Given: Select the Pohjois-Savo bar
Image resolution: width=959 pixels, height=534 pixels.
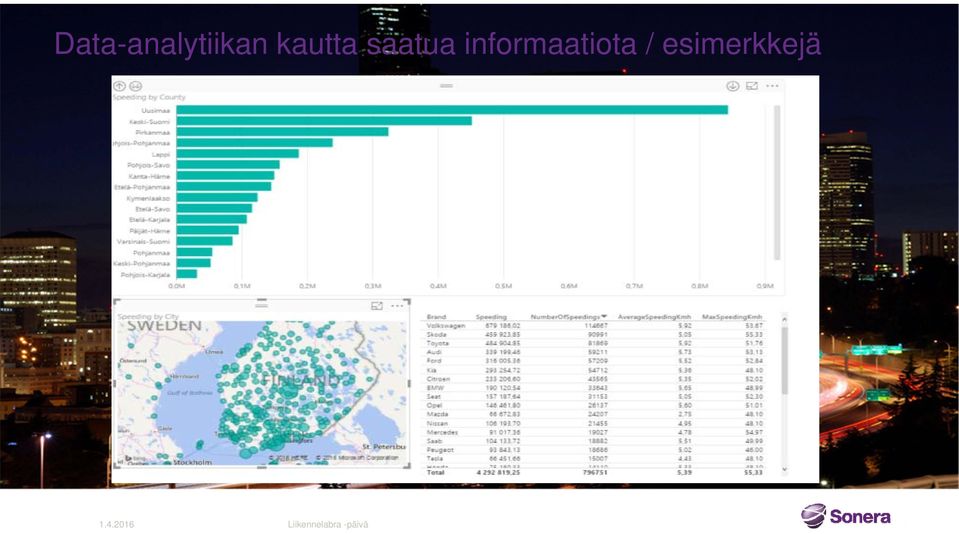Looking at the screenshot, I should tap(228, 165).
